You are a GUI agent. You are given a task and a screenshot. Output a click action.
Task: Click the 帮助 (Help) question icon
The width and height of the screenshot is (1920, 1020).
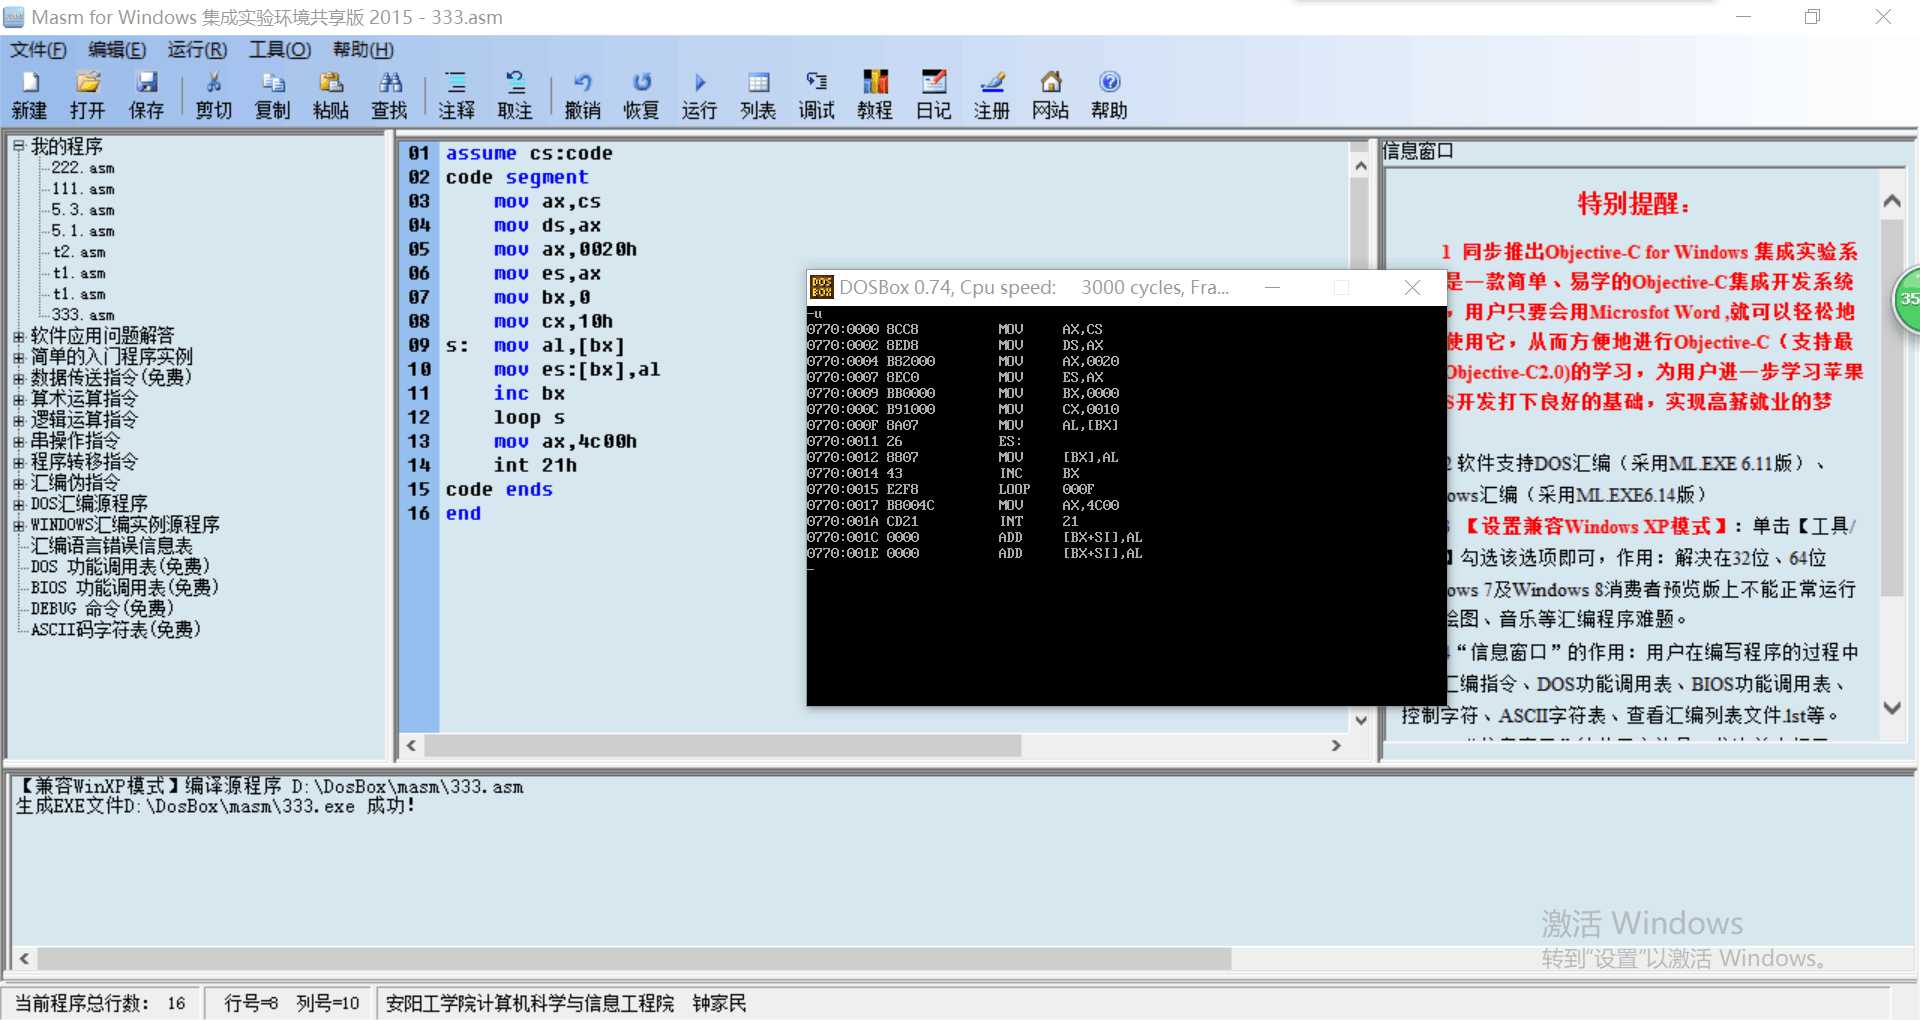point(1109,82)
